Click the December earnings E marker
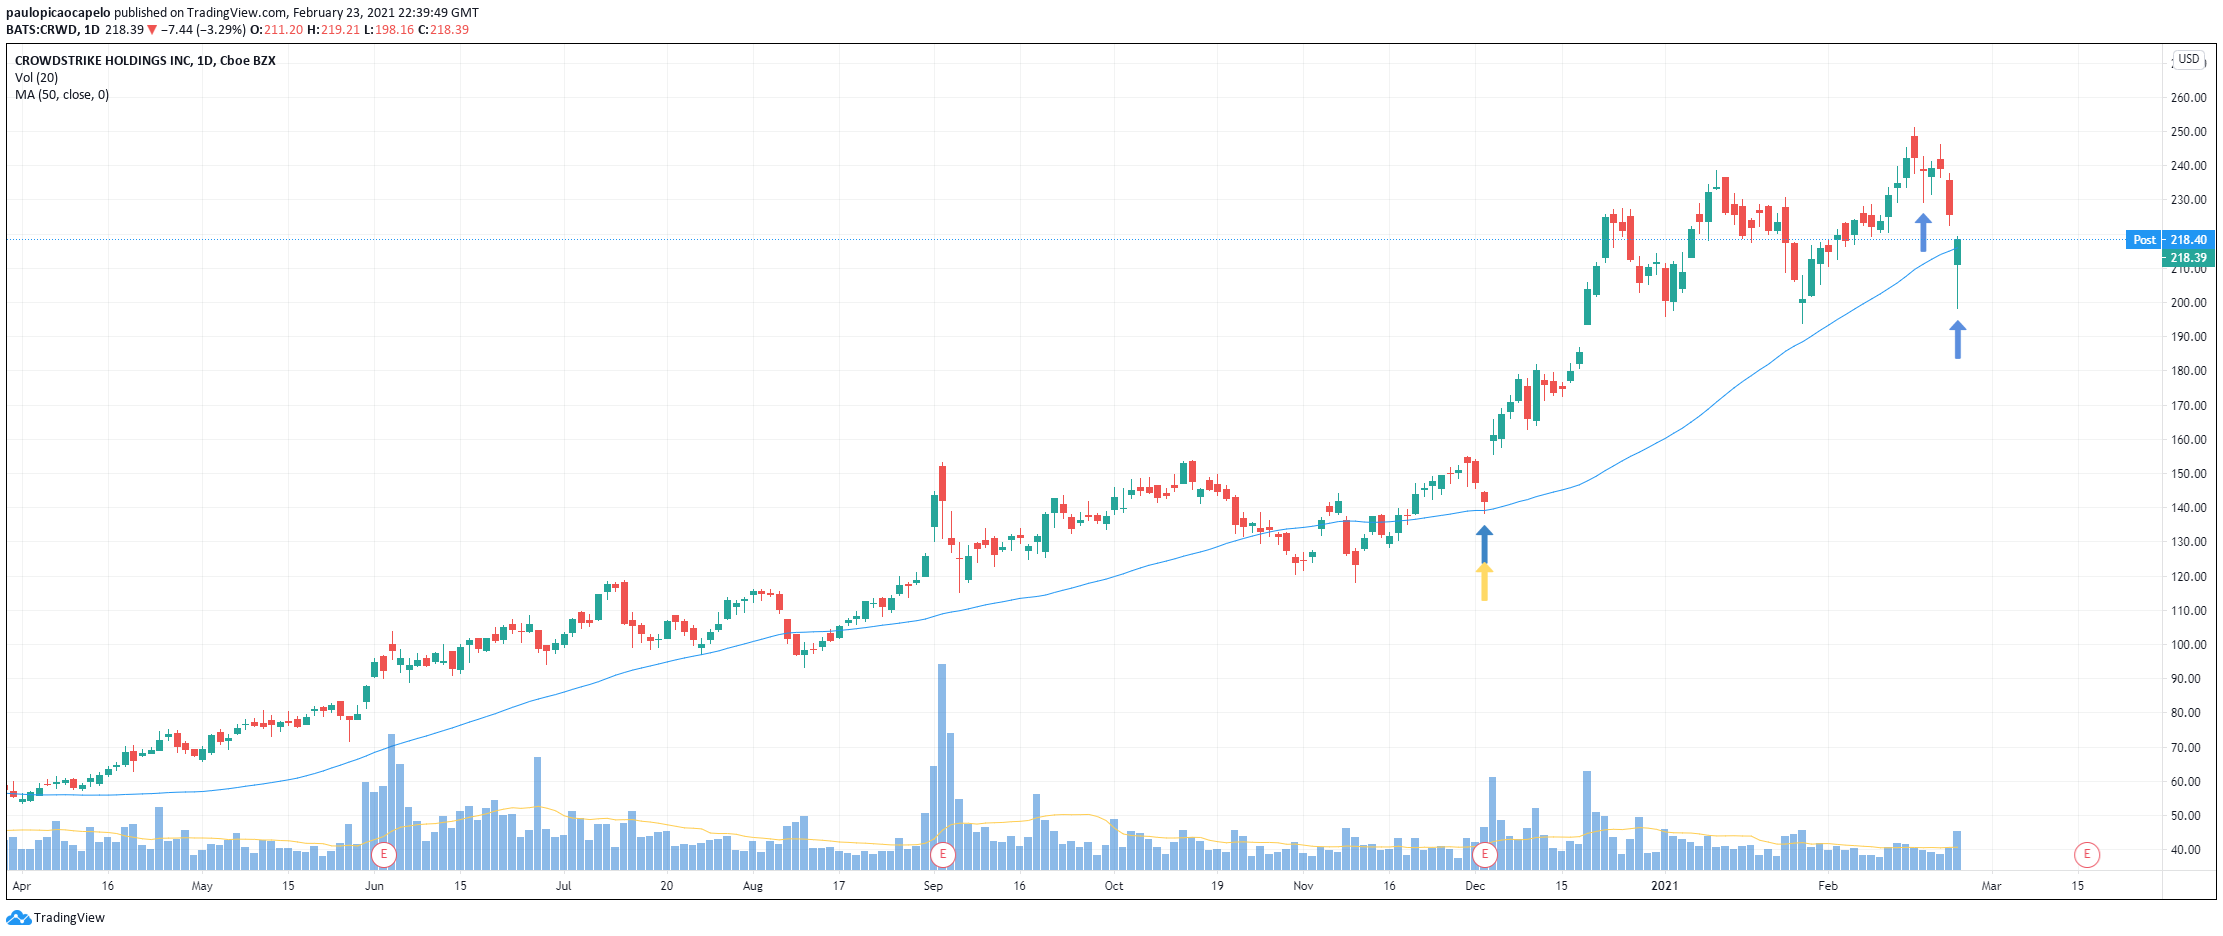Image resolution: width=2223 pixels, height=936 pixels. point(1485,855)
